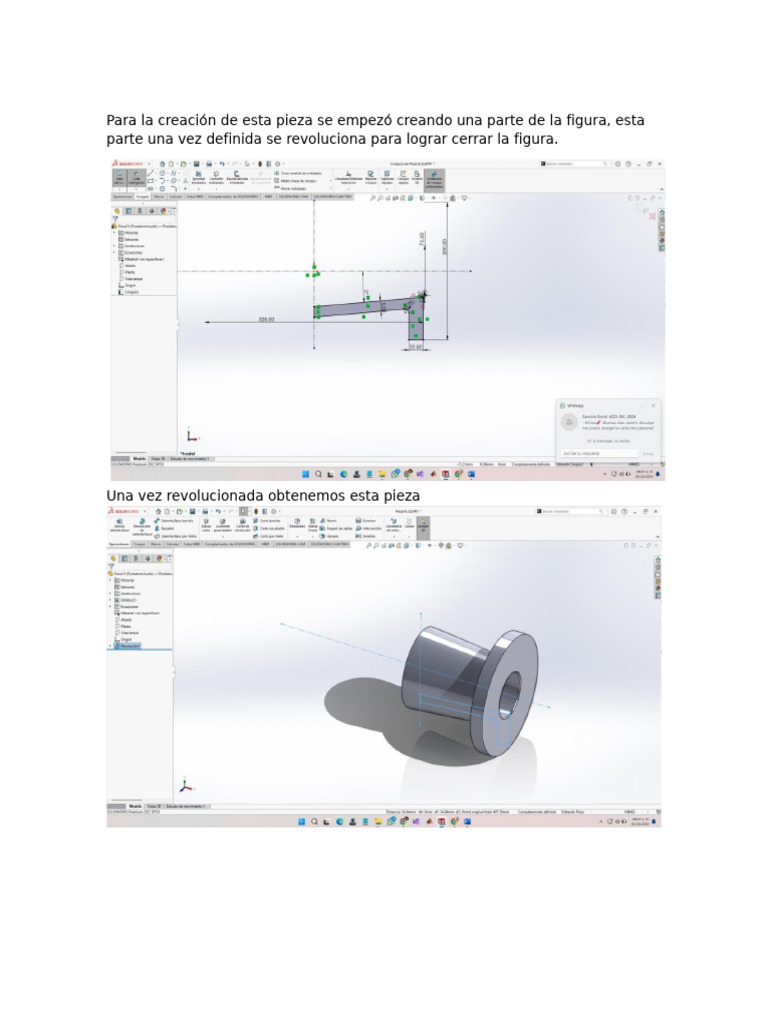Click the 200.00 vertical dimension in sketch

[445, 246]
